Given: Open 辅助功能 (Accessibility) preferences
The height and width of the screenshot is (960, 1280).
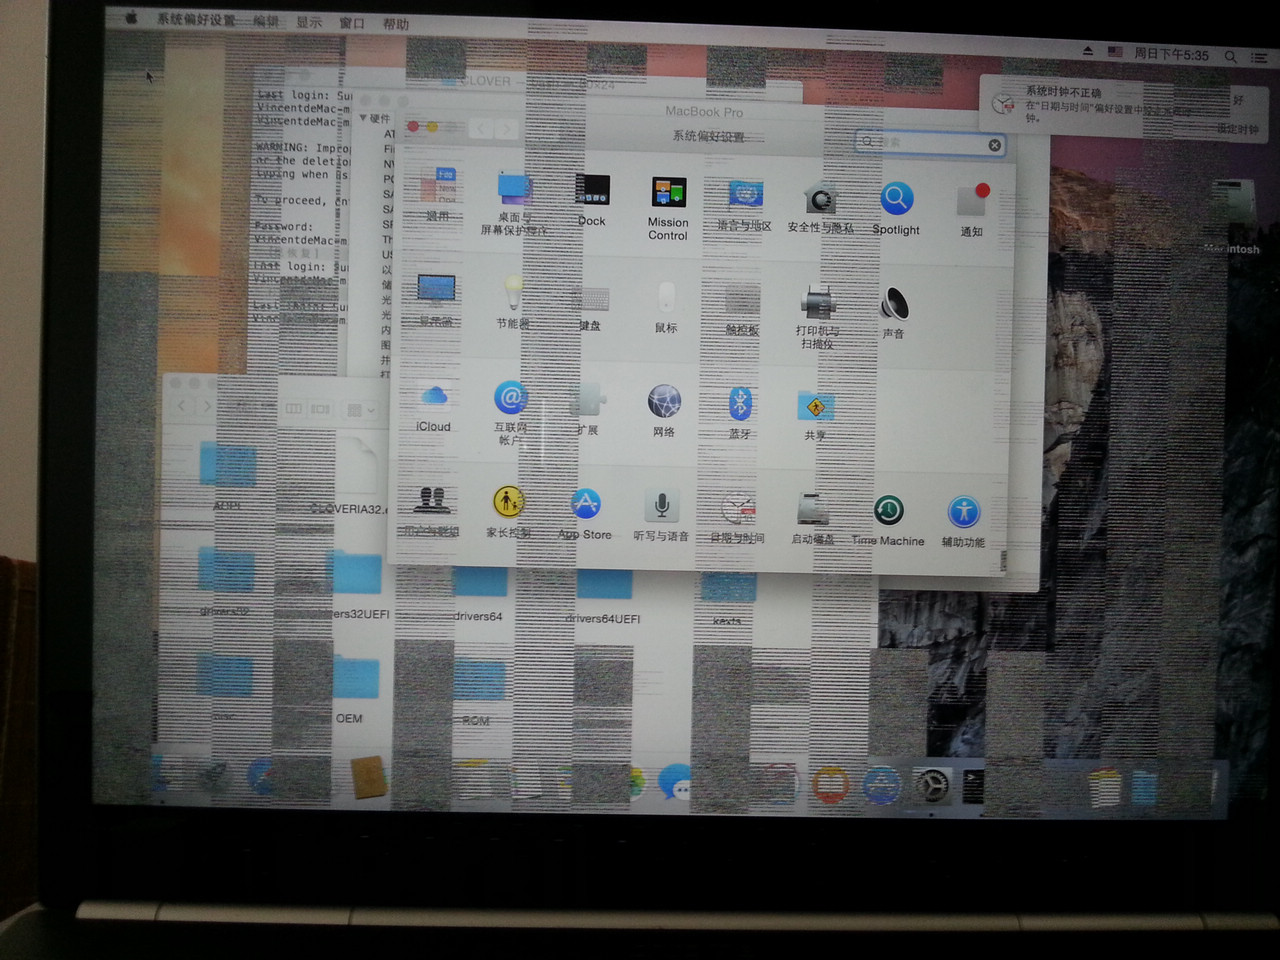Looking at the screenshot, I should pos(964,522).
